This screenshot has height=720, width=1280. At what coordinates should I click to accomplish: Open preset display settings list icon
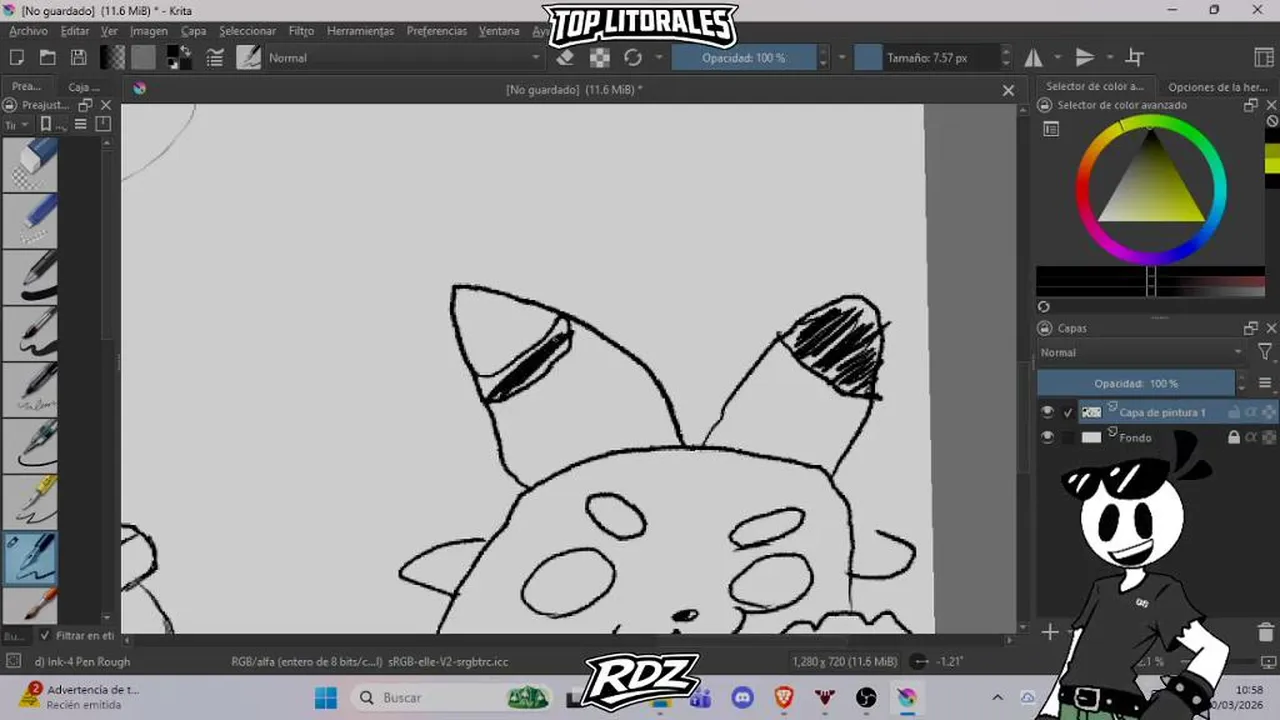click(x=80, y=125)
